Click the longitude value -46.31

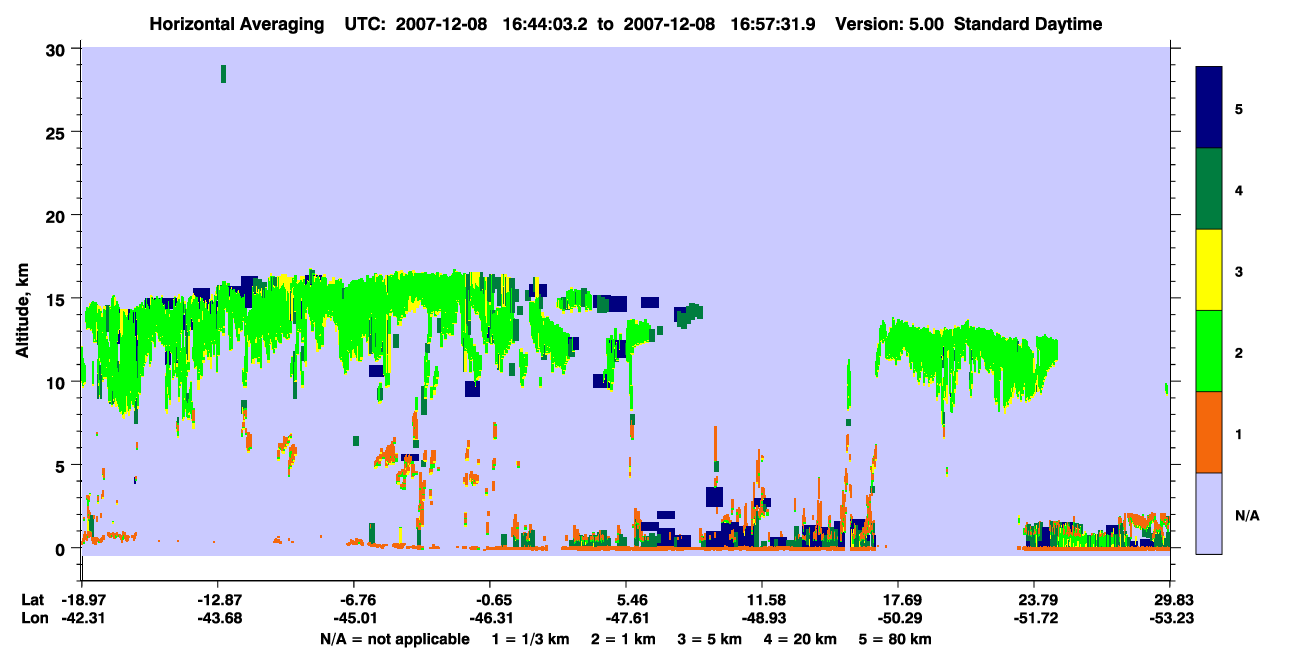click(x=489, y=618)
